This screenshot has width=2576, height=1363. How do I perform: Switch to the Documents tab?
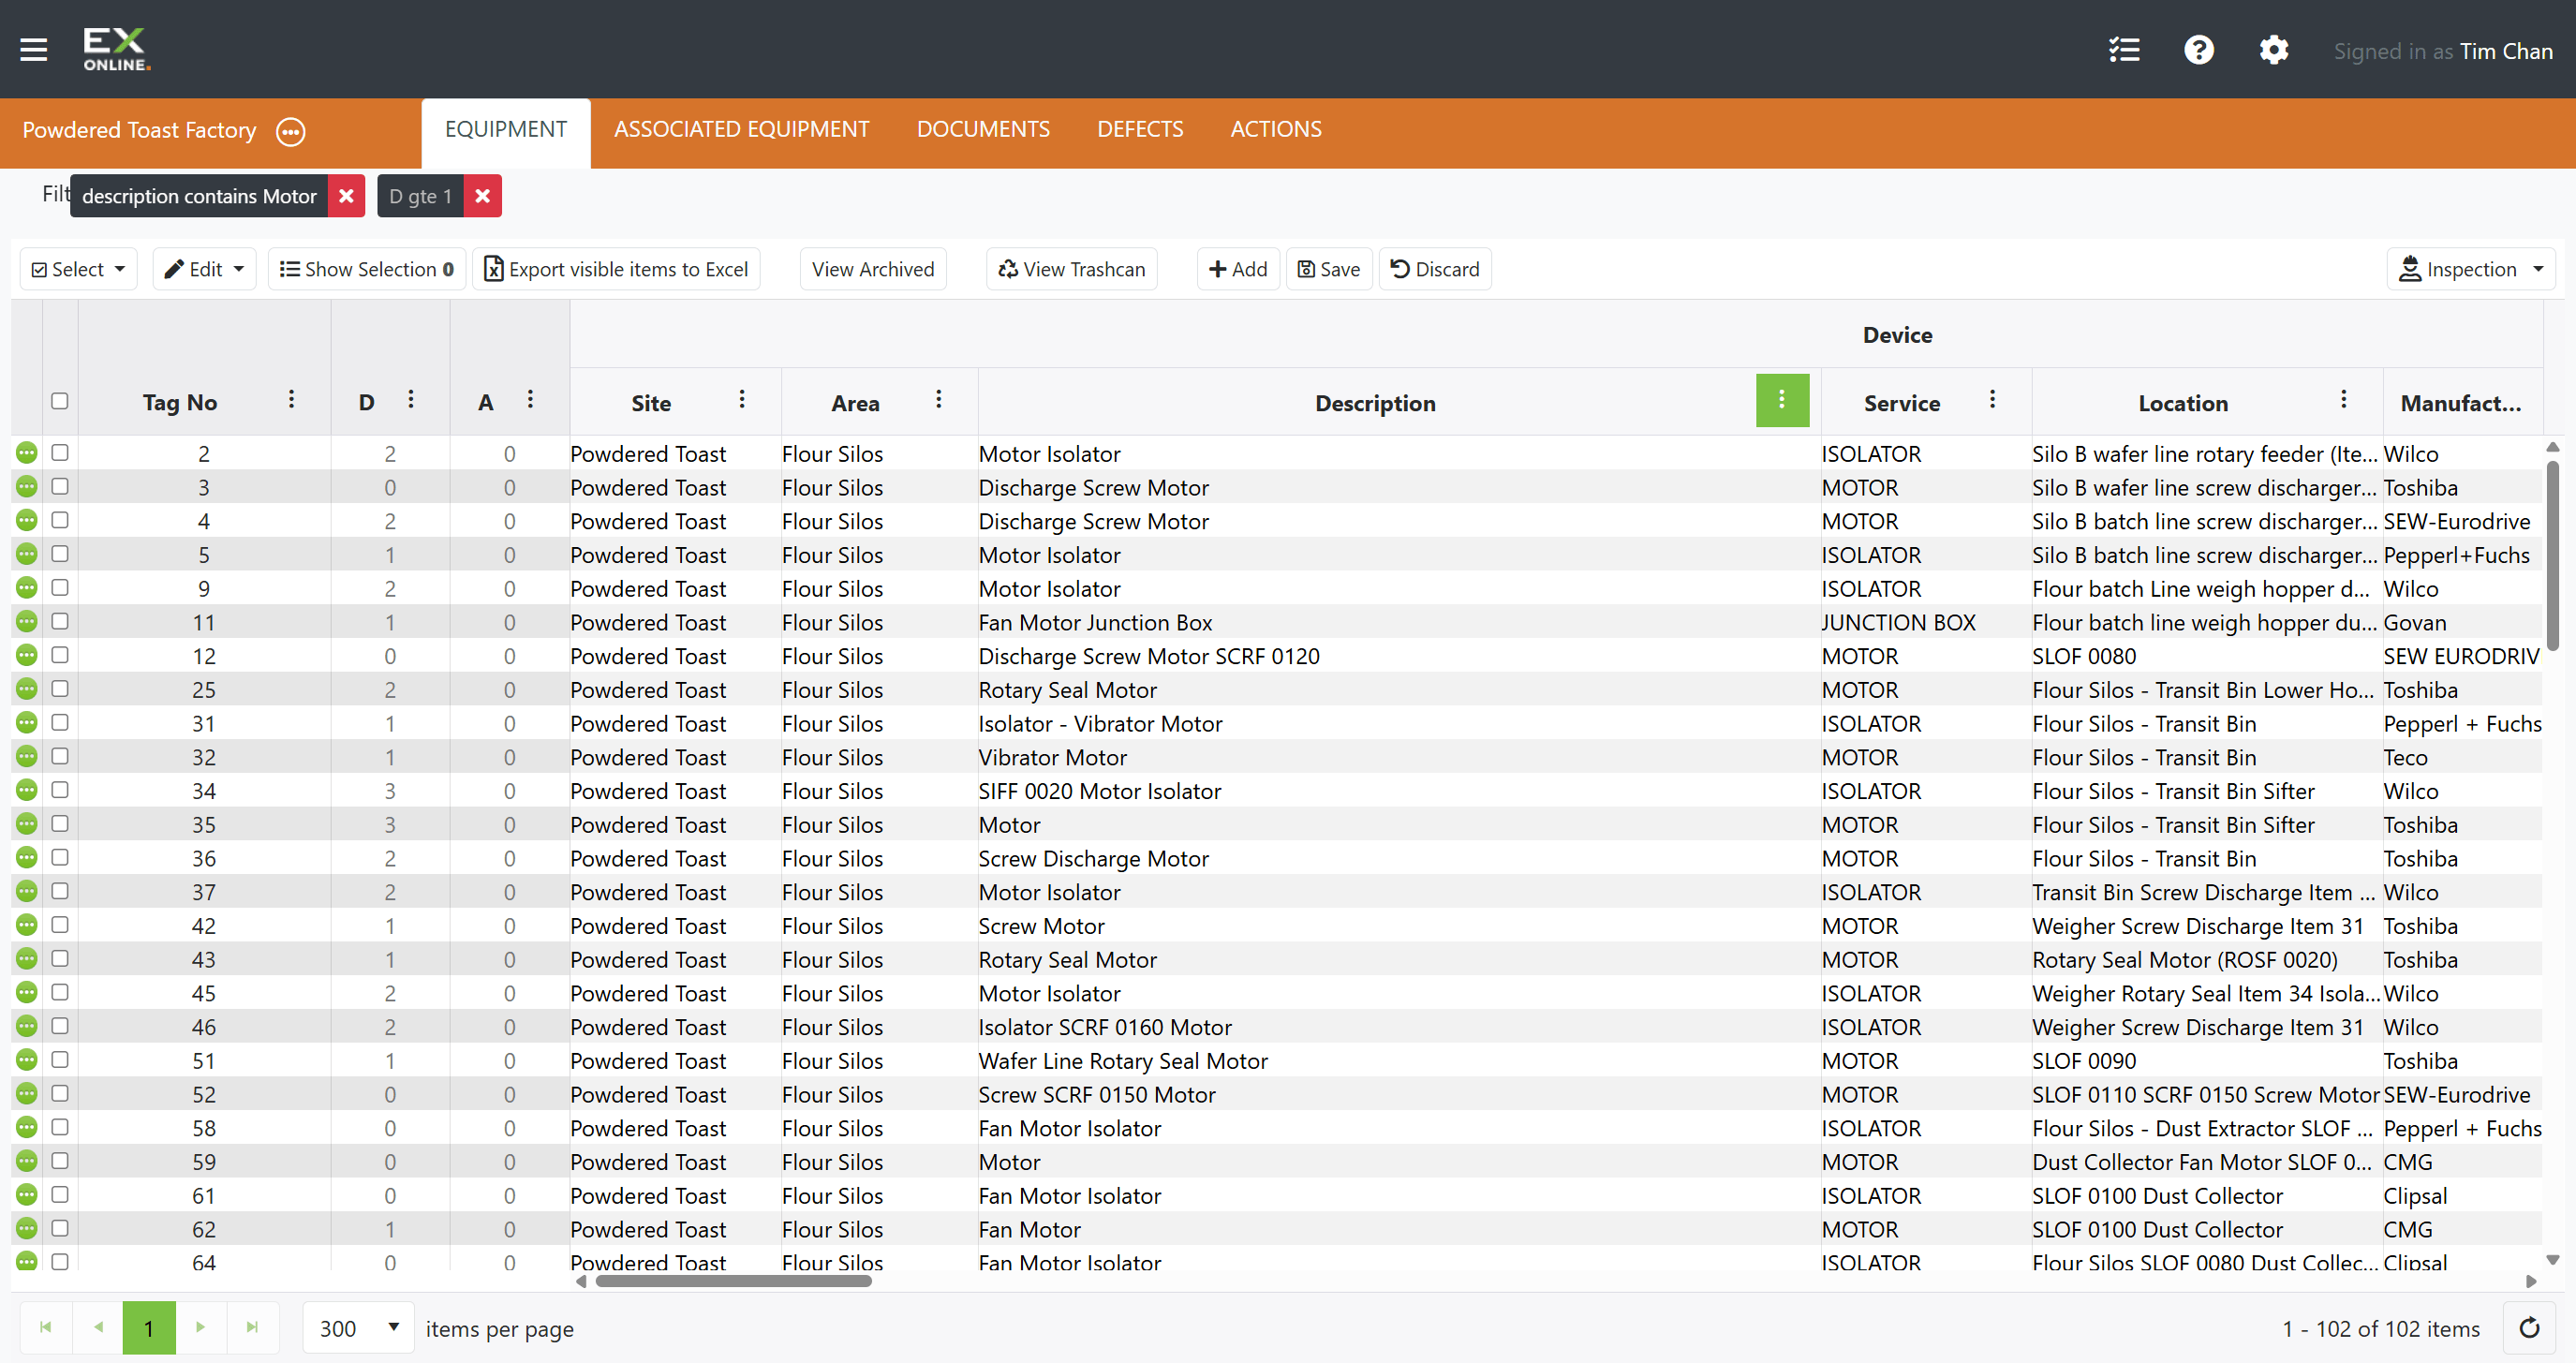click(x=983, y=129)
